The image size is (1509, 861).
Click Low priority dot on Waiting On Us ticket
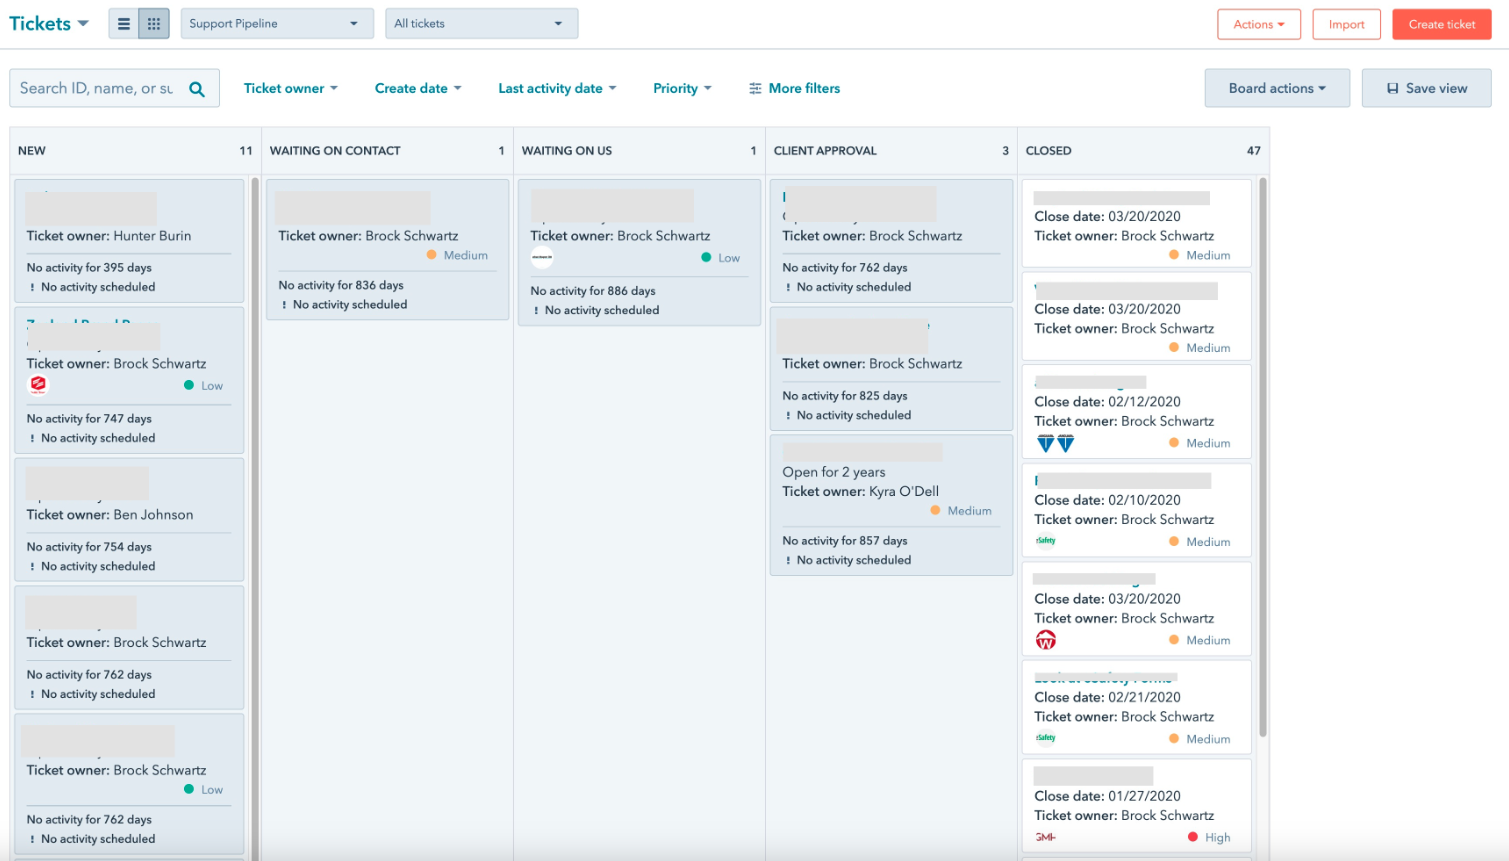[x=707, y=257]
